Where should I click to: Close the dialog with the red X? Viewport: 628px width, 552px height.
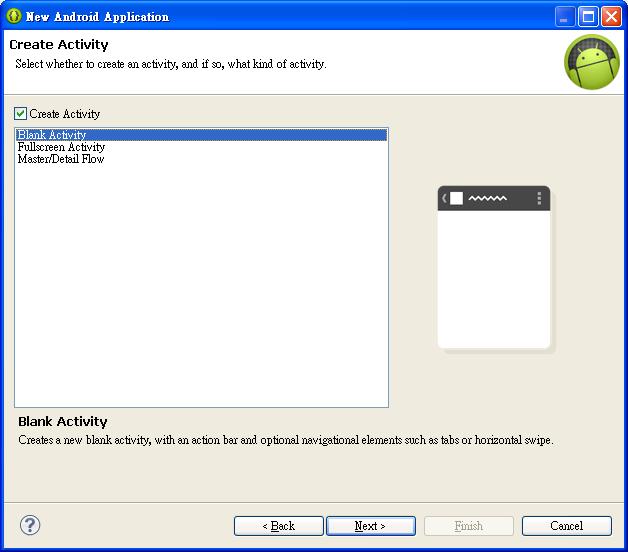click(x=611, y=17)
